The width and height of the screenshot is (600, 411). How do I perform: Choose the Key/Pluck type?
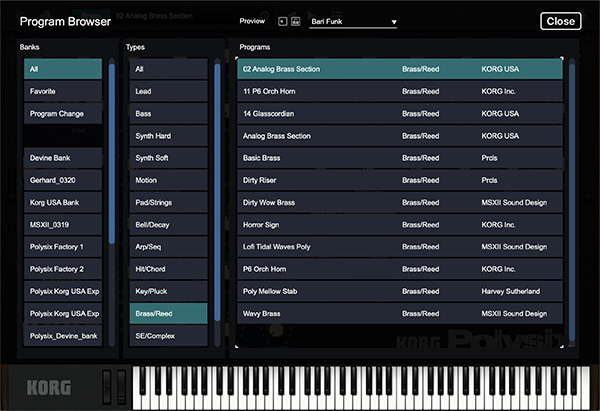point(168,291)
